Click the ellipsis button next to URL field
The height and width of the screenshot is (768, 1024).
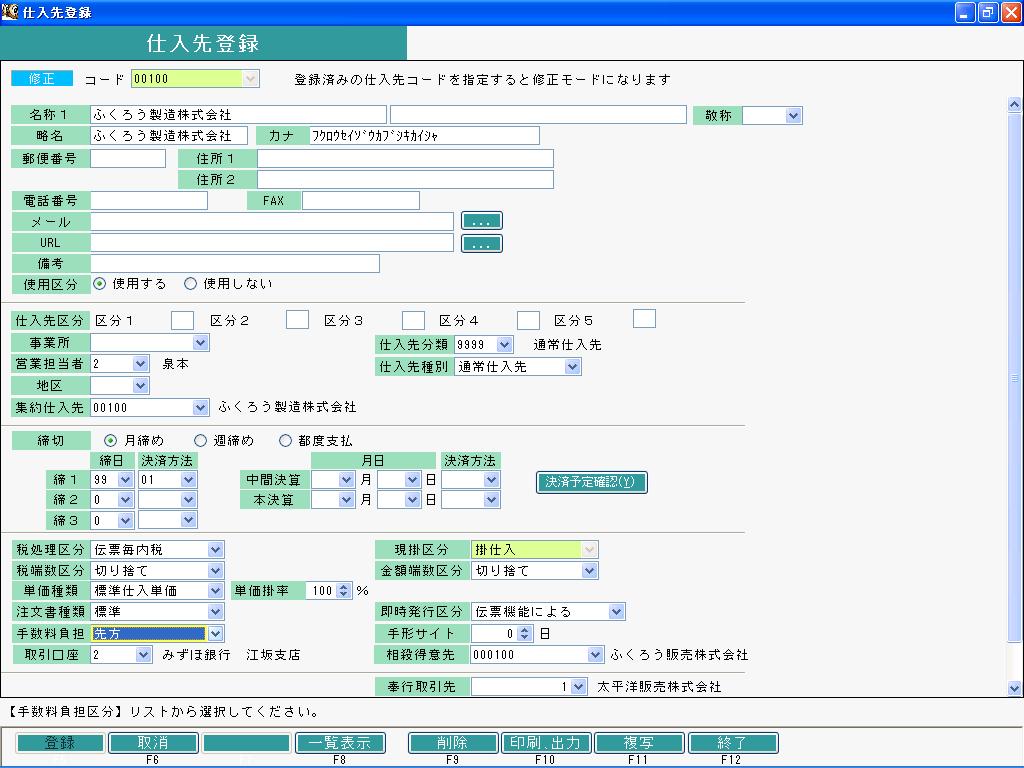tap(481, 244)
